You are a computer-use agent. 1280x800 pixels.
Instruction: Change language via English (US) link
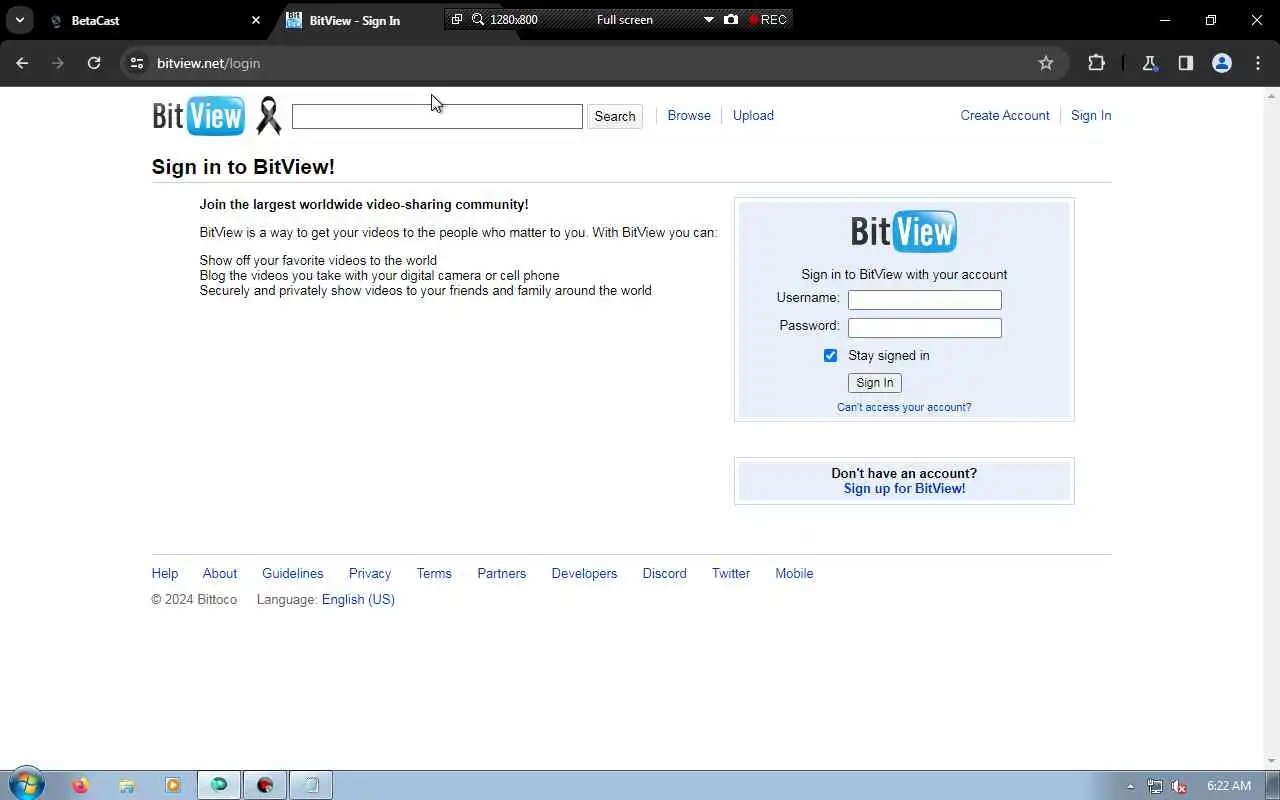pos(358,599)
